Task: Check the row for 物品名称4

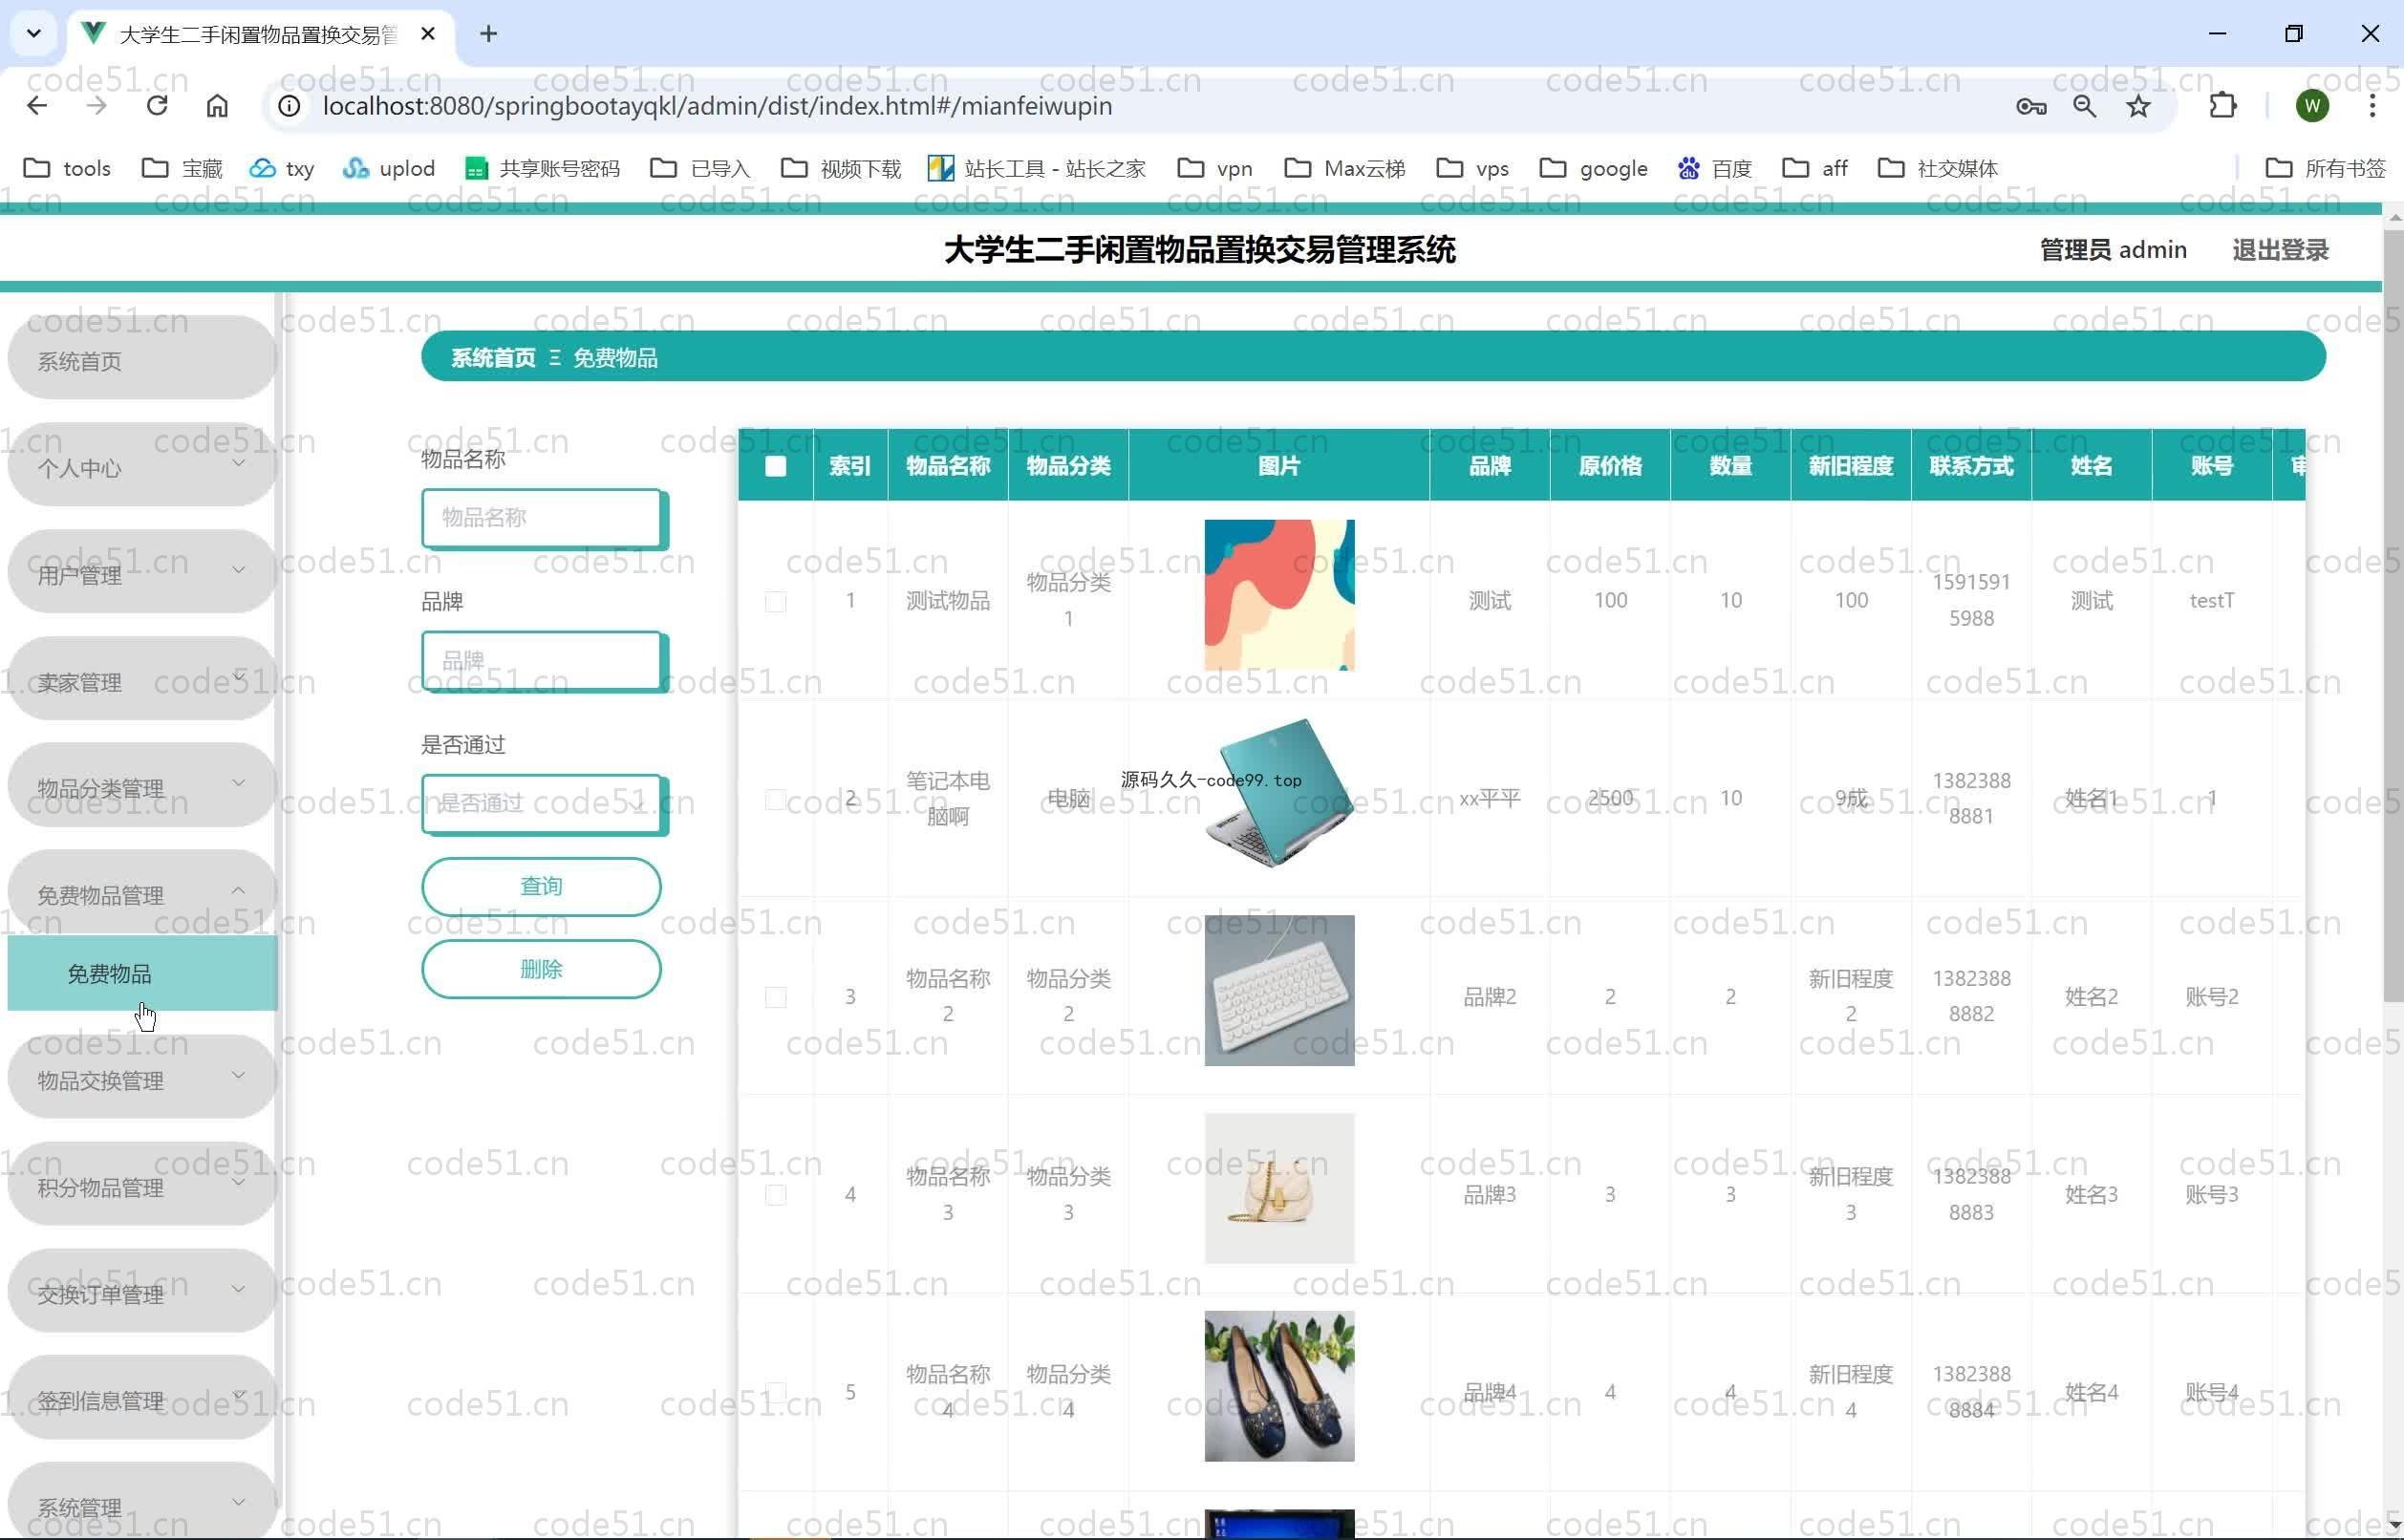Action: click(775, 1392)
